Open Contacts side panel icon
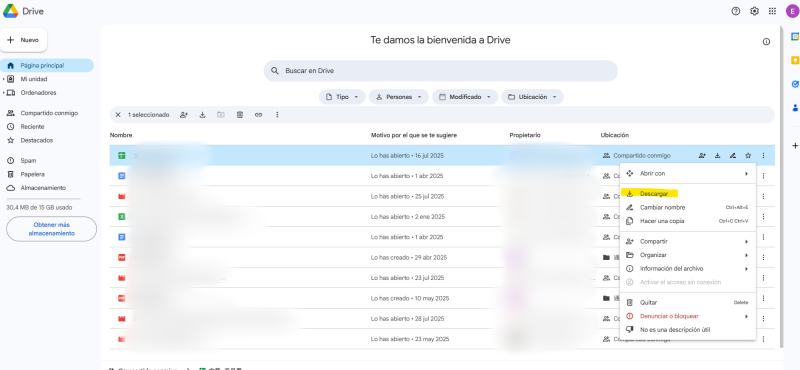 [794, 108]
